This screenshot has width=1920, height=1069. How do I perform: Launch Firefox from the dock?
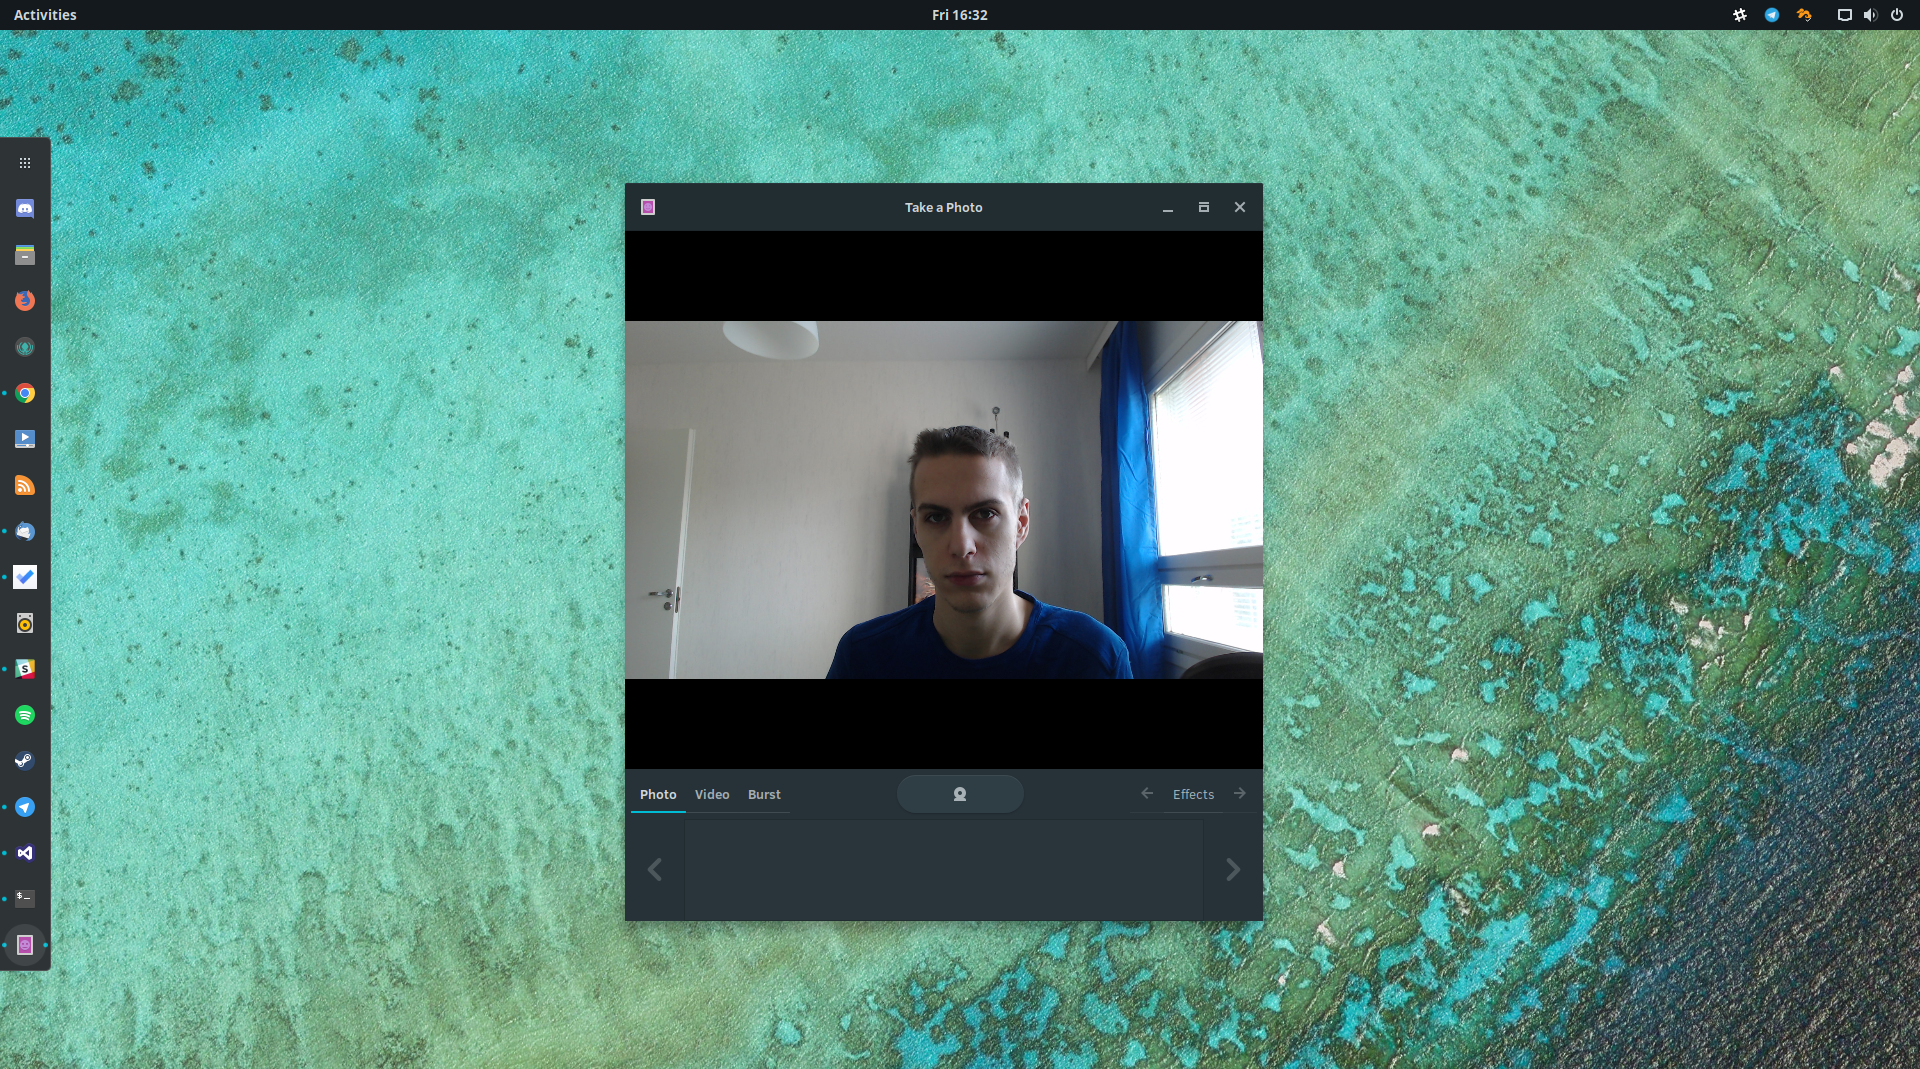coord(25,301)
